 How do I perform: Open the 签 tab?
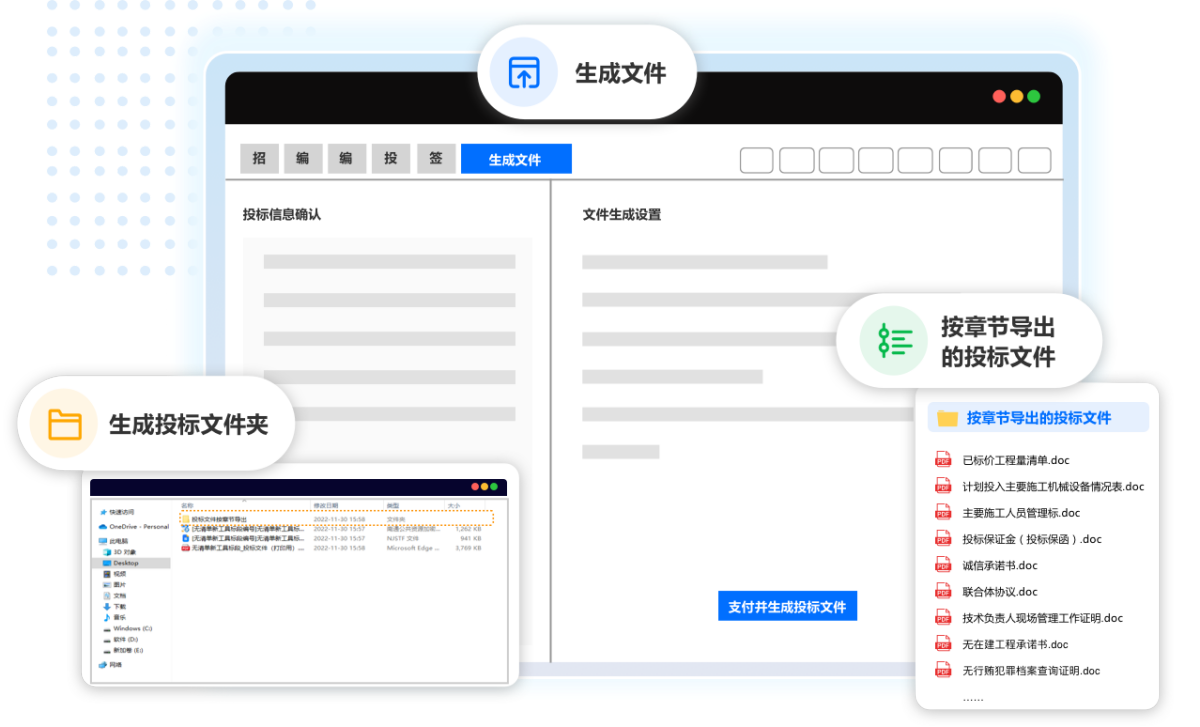click(436, 159)
